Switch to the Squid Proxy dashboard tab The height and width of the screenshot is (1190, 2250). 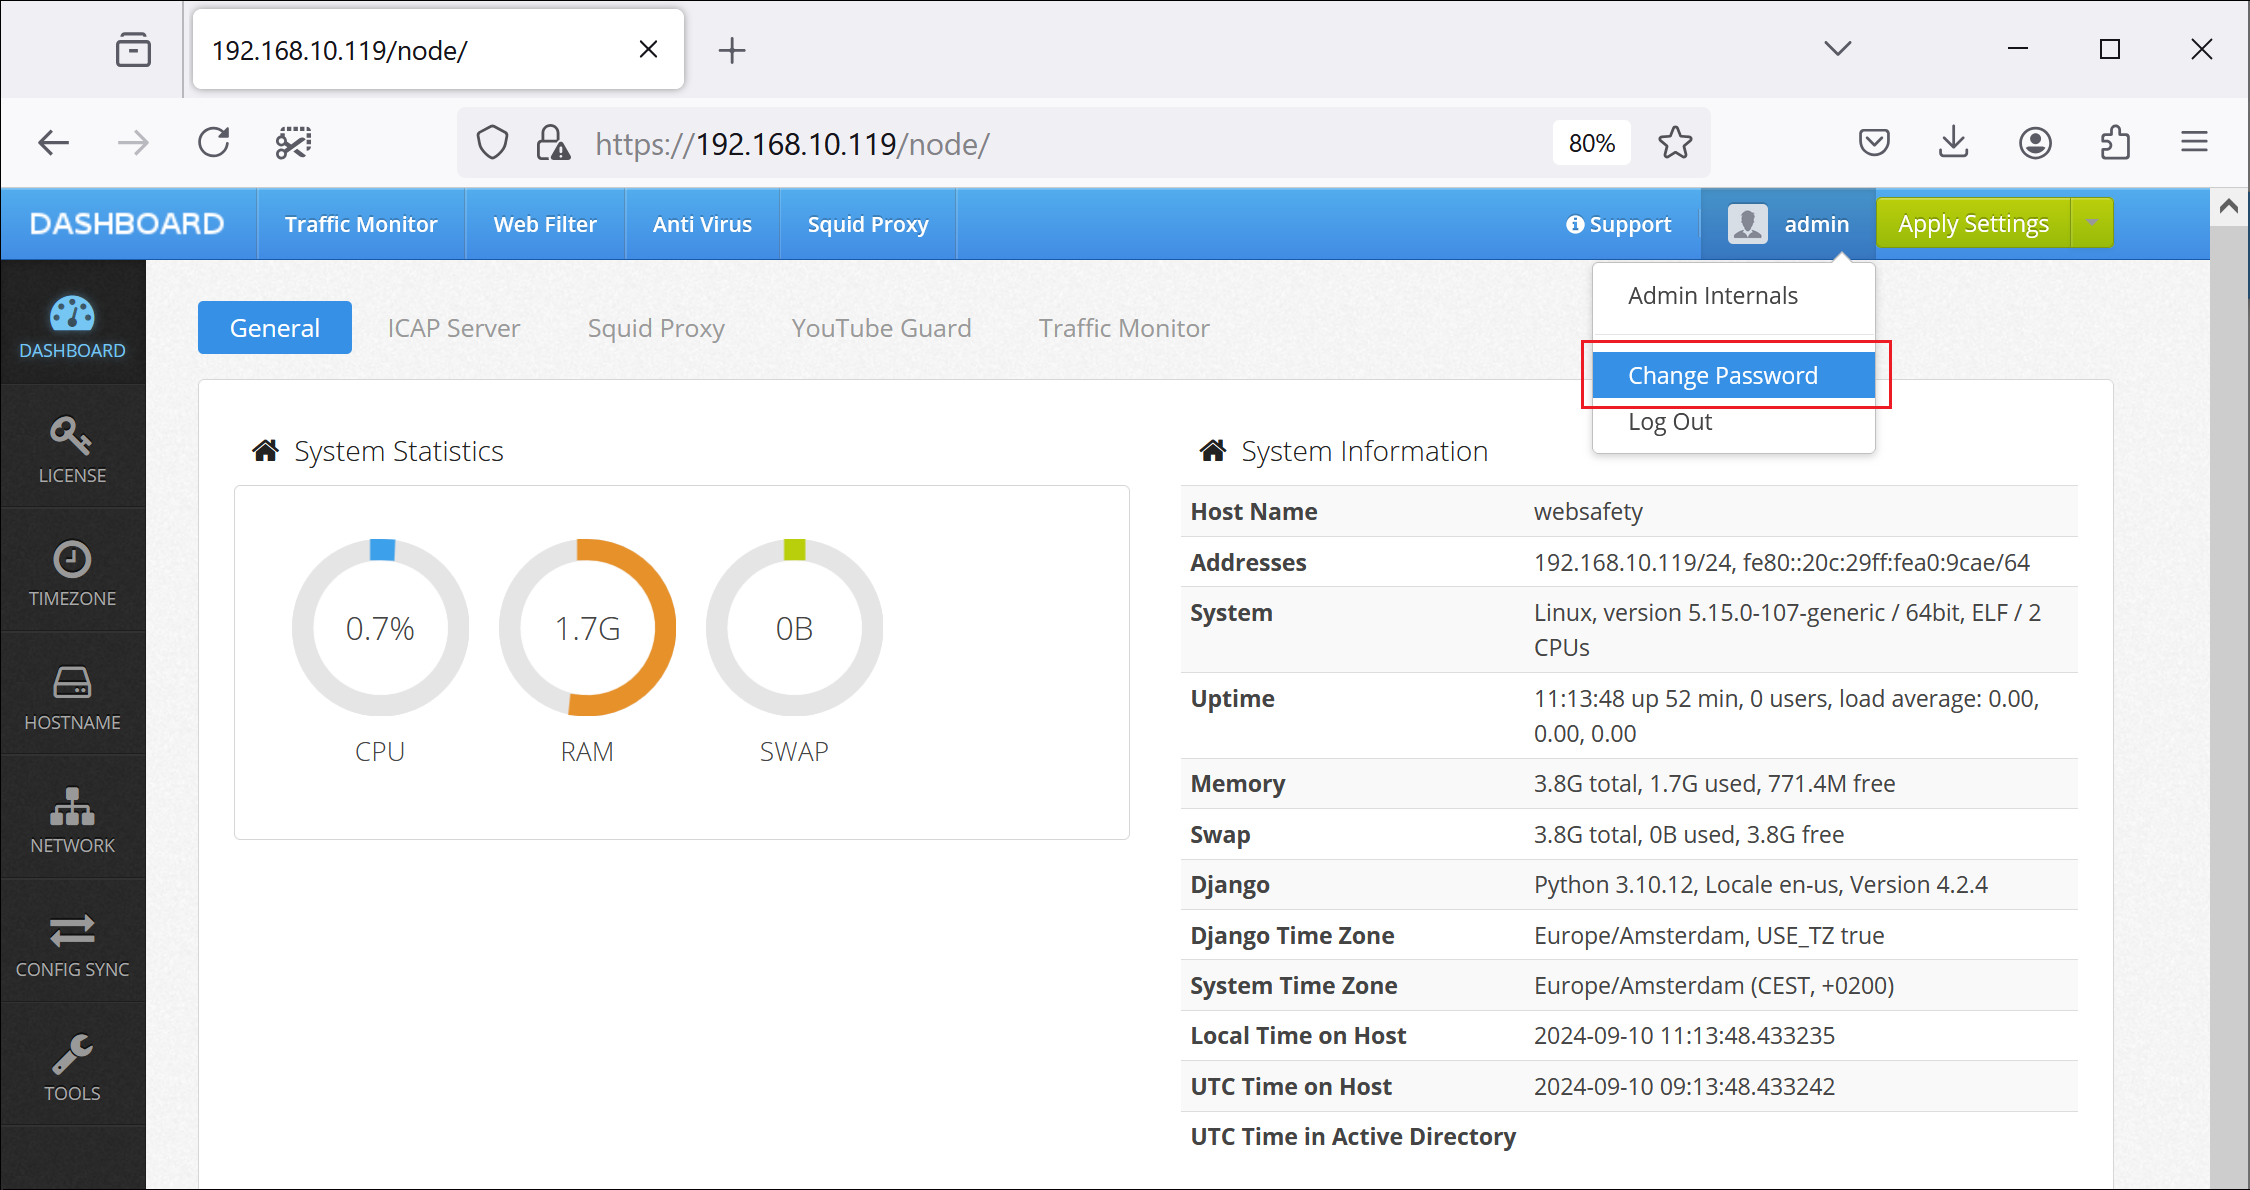click(x=656, y=328)
